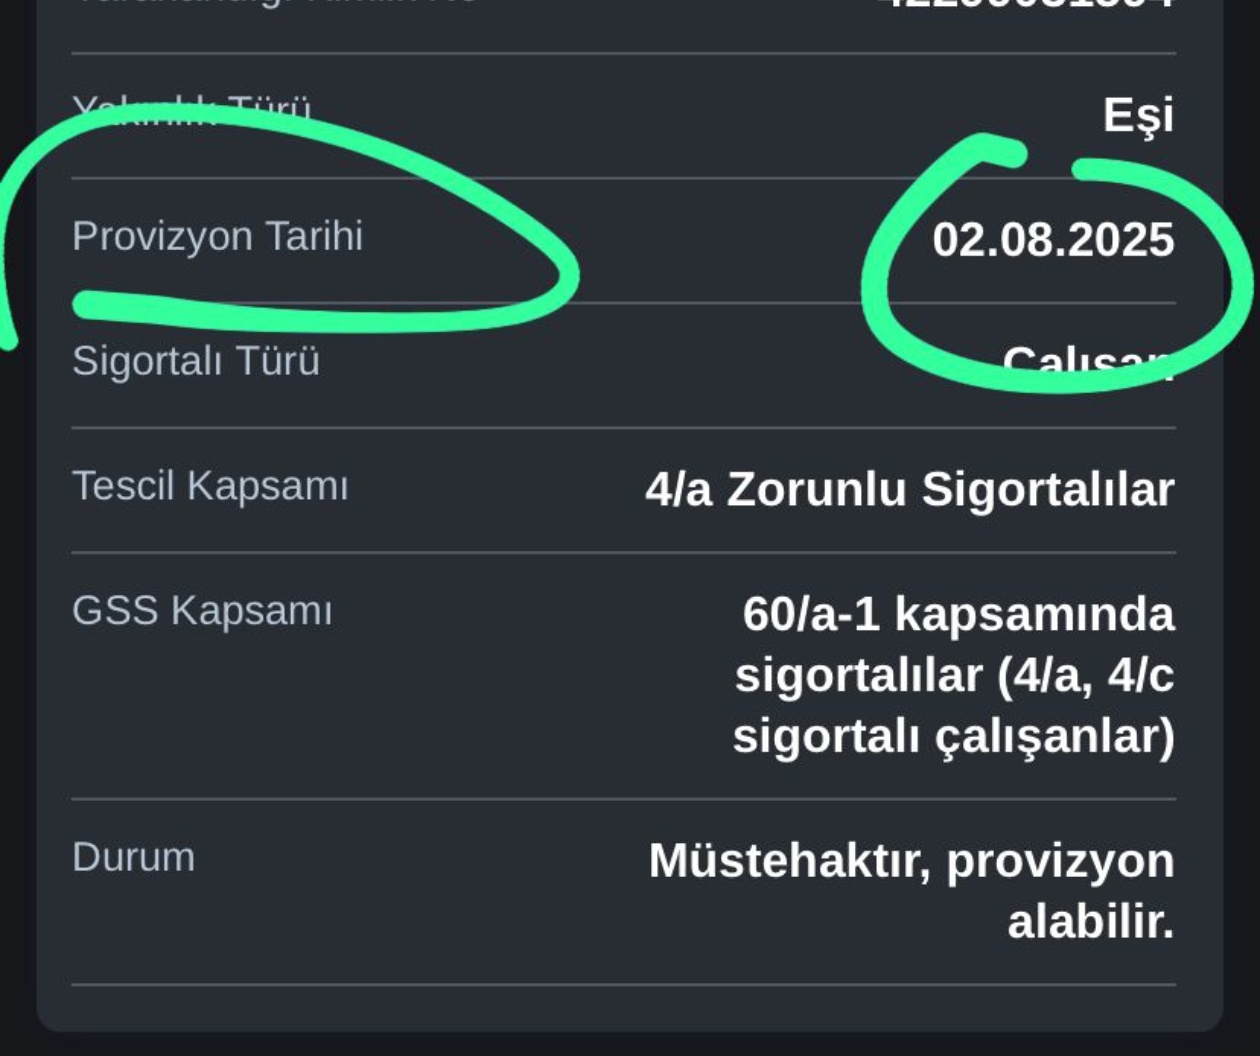Select the Sigortalı Türü label
This screenshot has height=1056, width=1260.
pos(196,361)
